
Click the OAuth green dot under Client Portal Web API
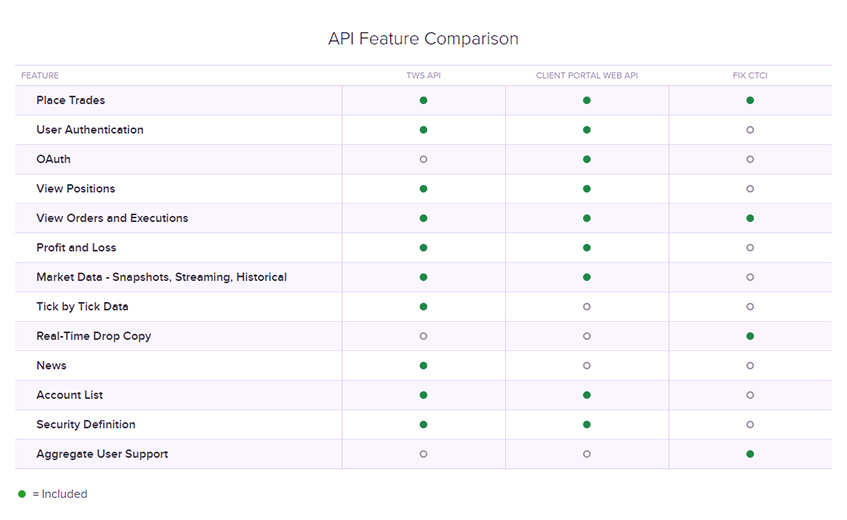[x=587, y=159]
